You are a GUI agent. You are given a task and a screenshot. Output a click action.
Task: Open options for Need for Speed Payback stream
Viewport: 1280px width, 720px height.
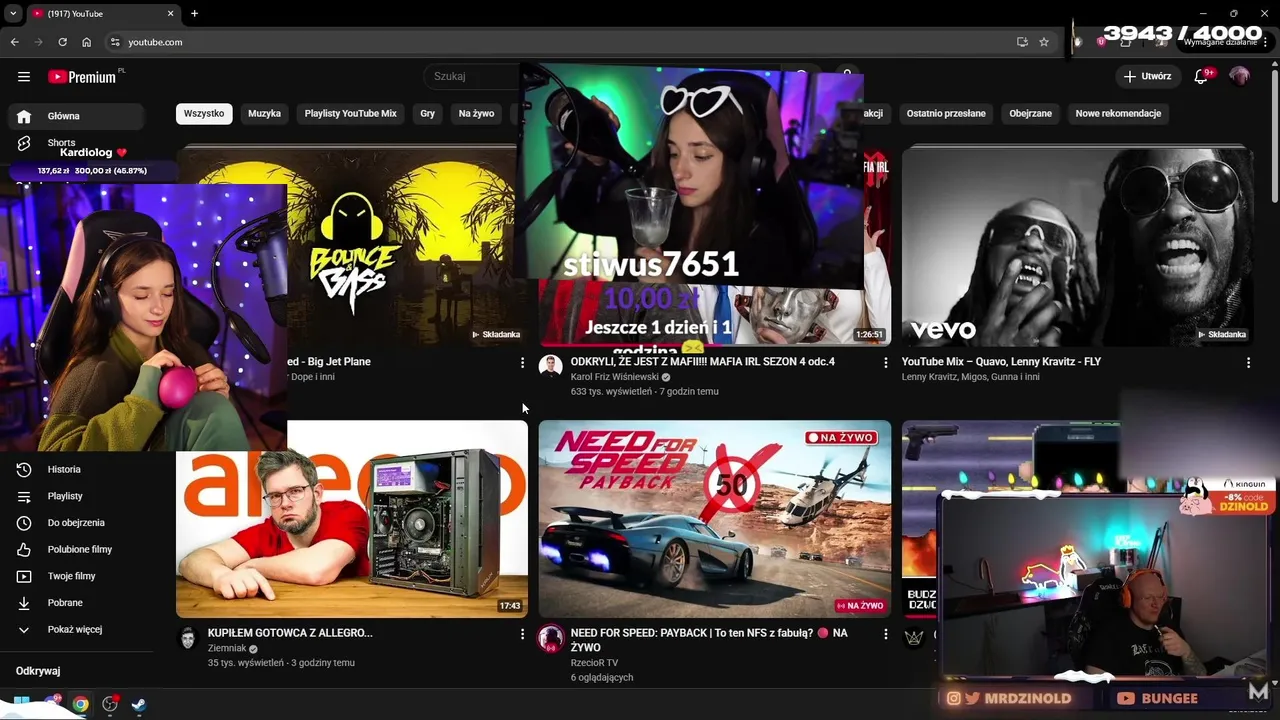click(885, 634)
